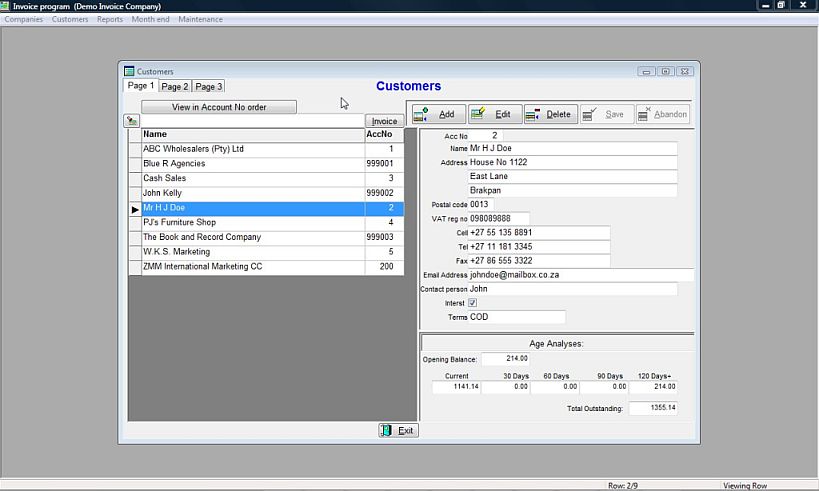Open the Maintenance menu
Viewport: 819px width, 491px height.
[x=200, y=19]
